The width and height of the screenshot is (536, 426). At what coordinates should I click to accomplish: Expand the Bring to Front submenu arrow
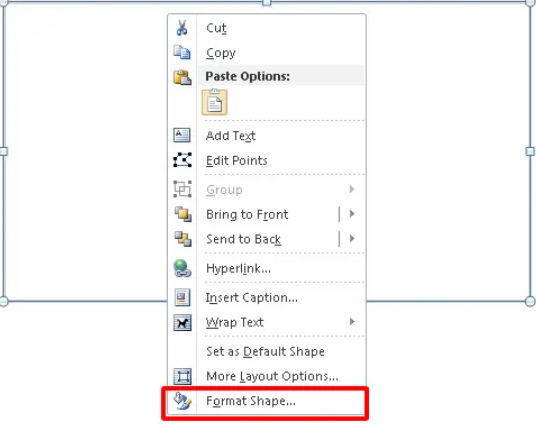pyautogui.click(x=352, y=214)
